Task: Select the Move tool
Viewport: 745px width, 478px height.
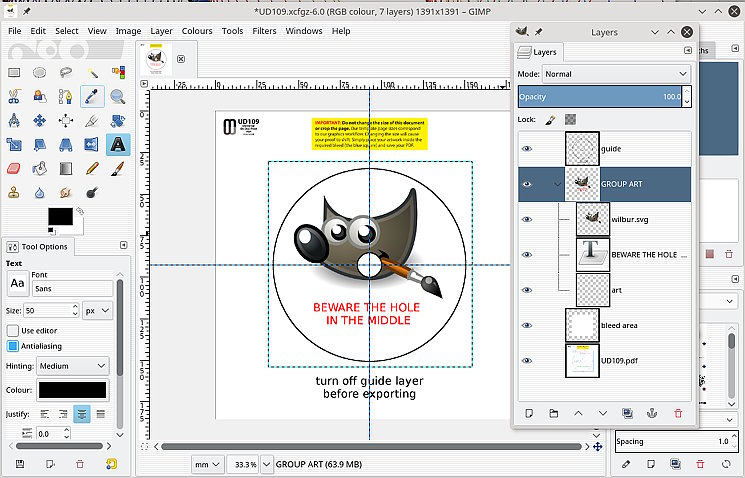Action: pos(39,120)
